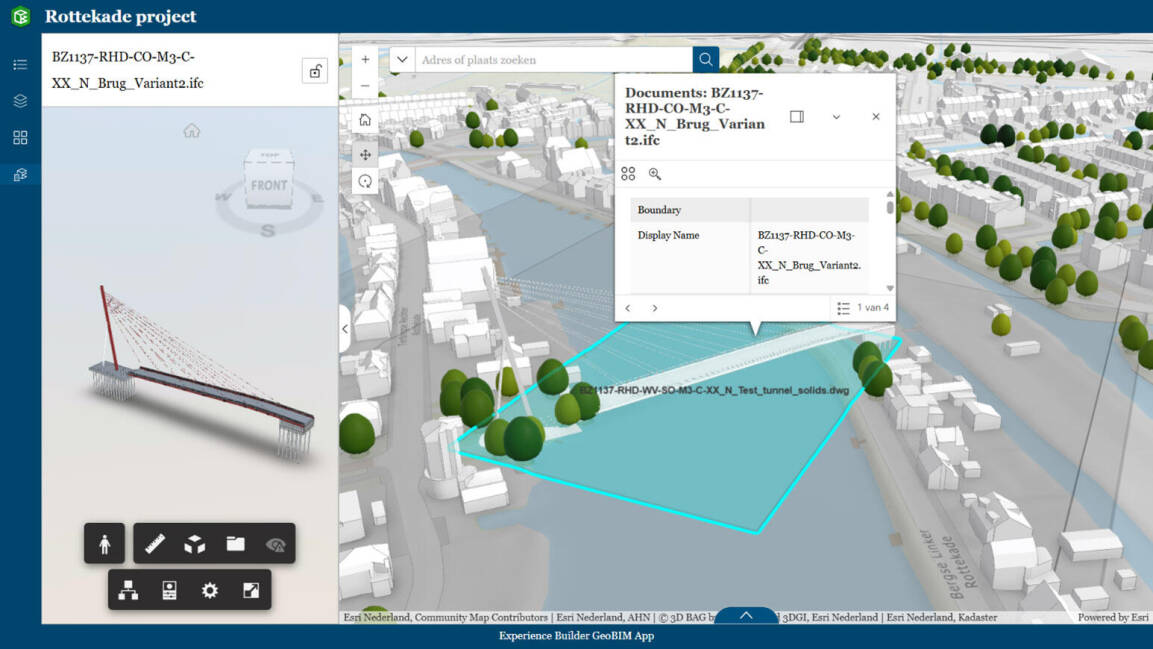Image resolution: width=1153 pixels, height=649 pixels.
Task: Click the search magnifier button
Action: [x=706, y=60]
